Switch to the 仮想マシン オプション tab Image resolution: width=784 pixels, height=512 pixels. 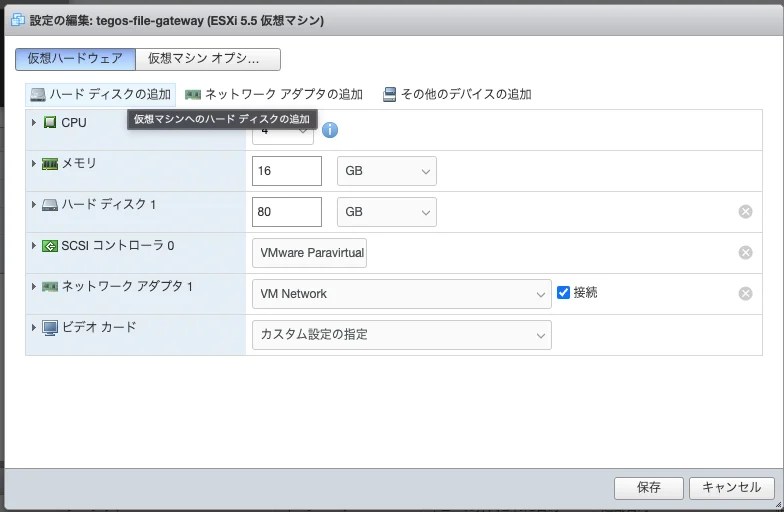pyautogui.click(x=208, y=59)
